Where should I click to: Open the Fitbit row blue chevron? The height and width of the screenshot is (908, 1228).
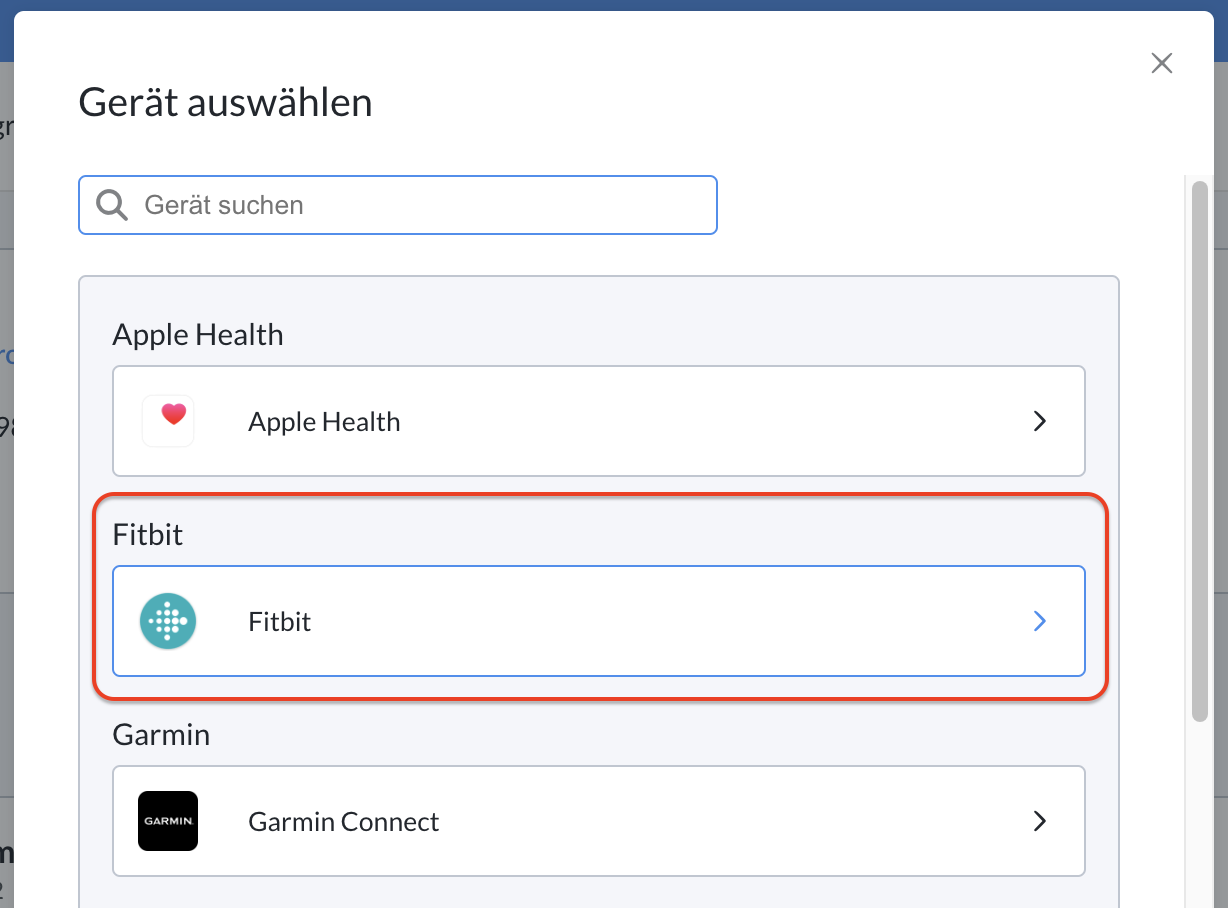[1040, 621]
